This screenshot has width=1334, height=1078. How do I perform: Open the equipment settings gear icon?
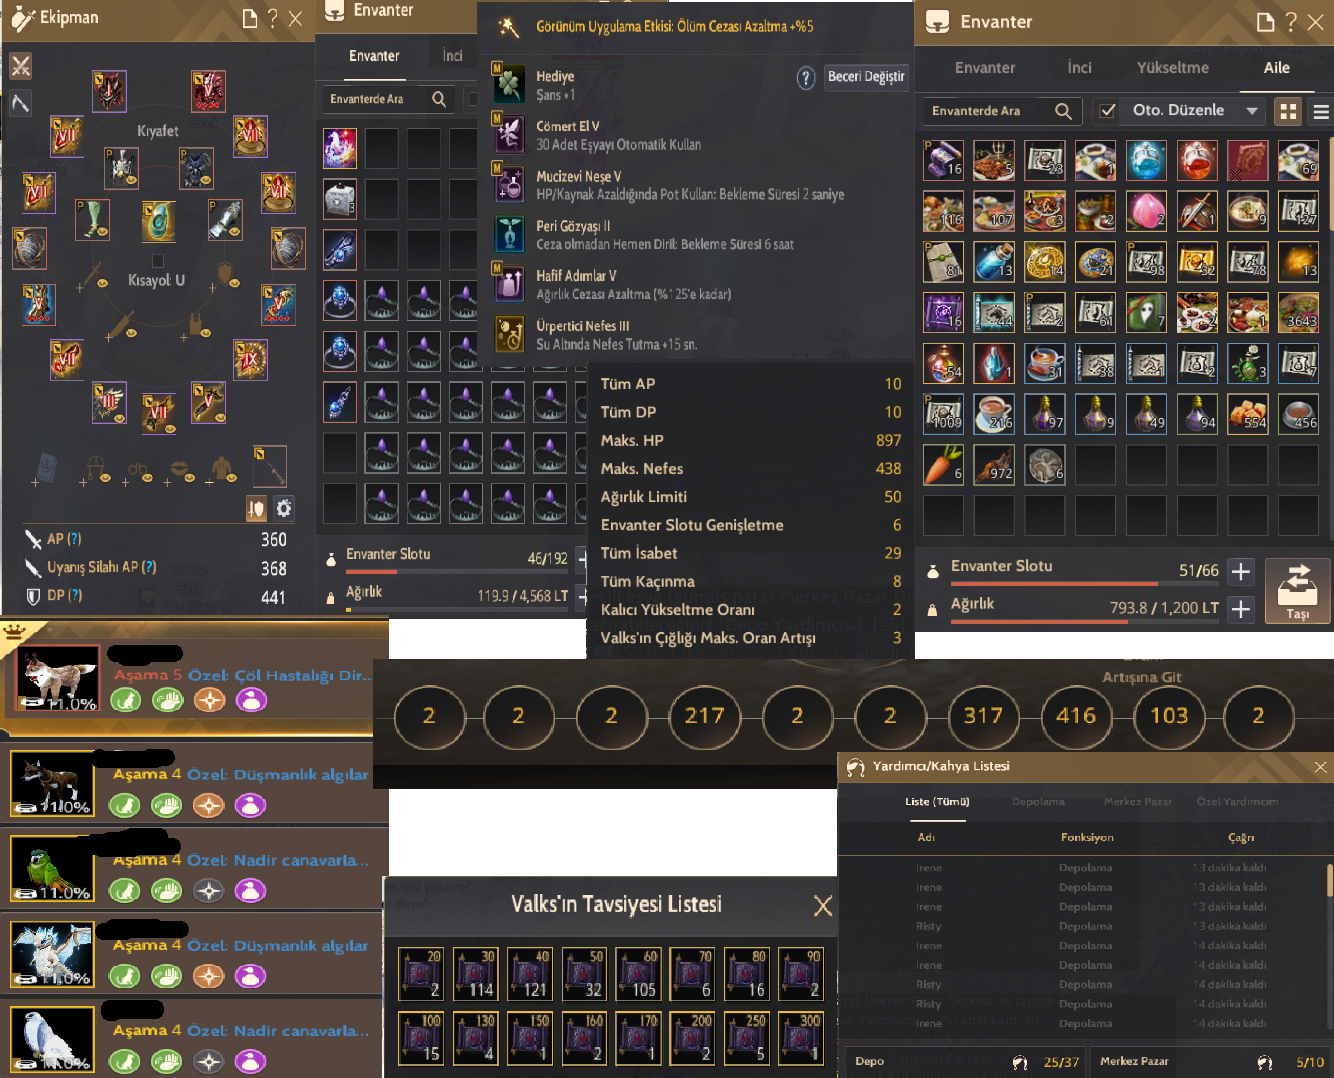(x=284, y=509)
